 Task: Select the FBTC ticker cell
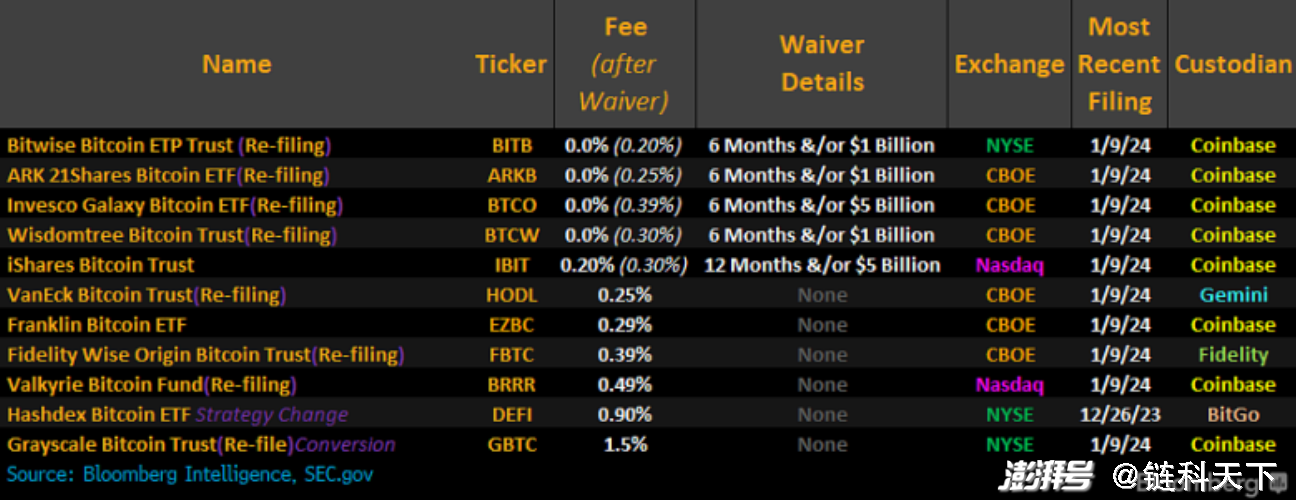pos(512,355)
